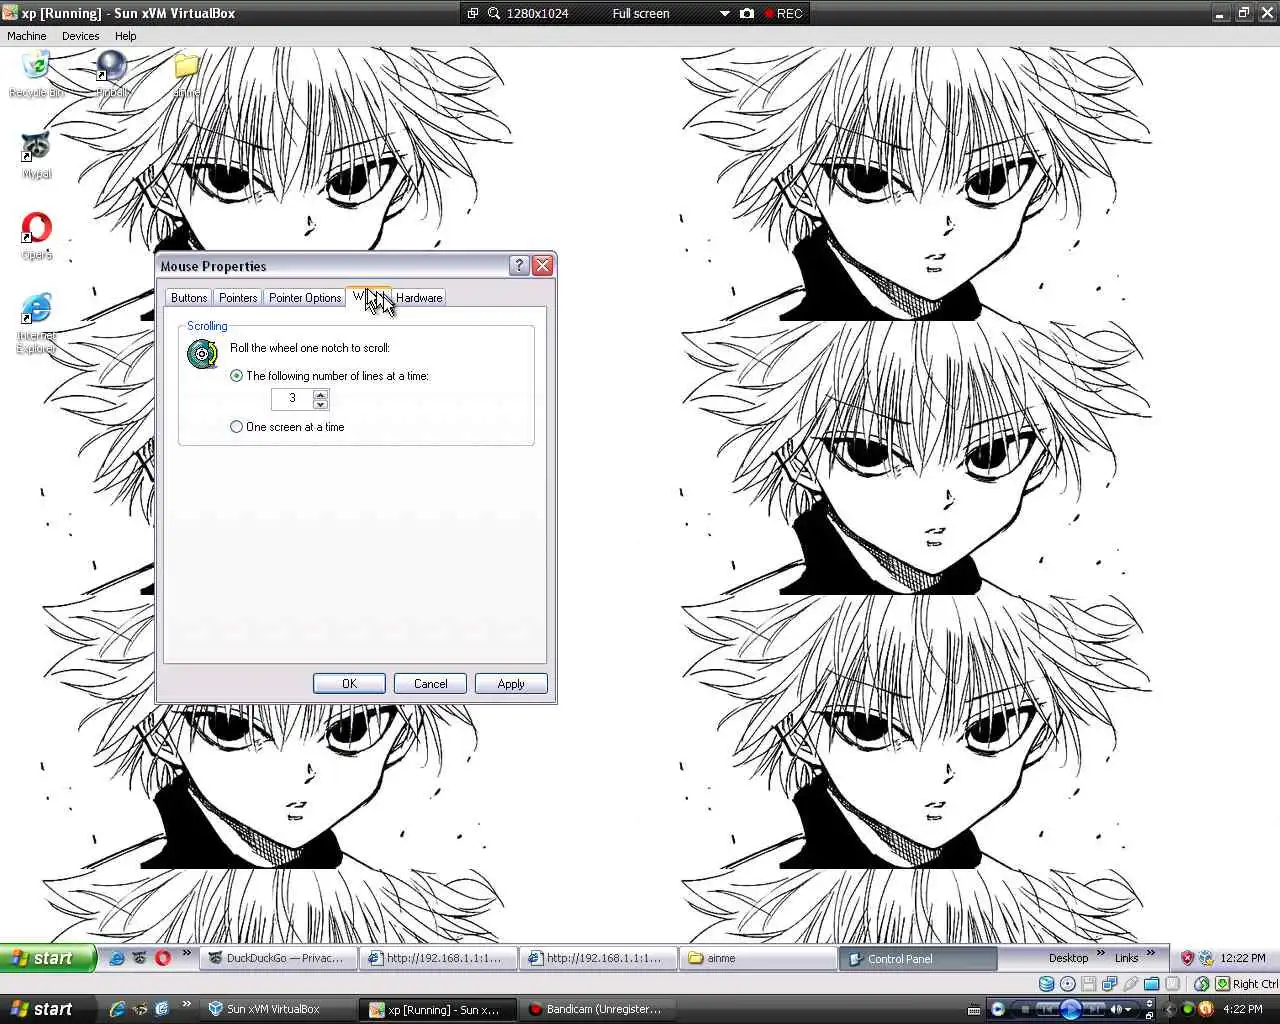Click VirtualBox shared folders status icon

coord(1152,984)
